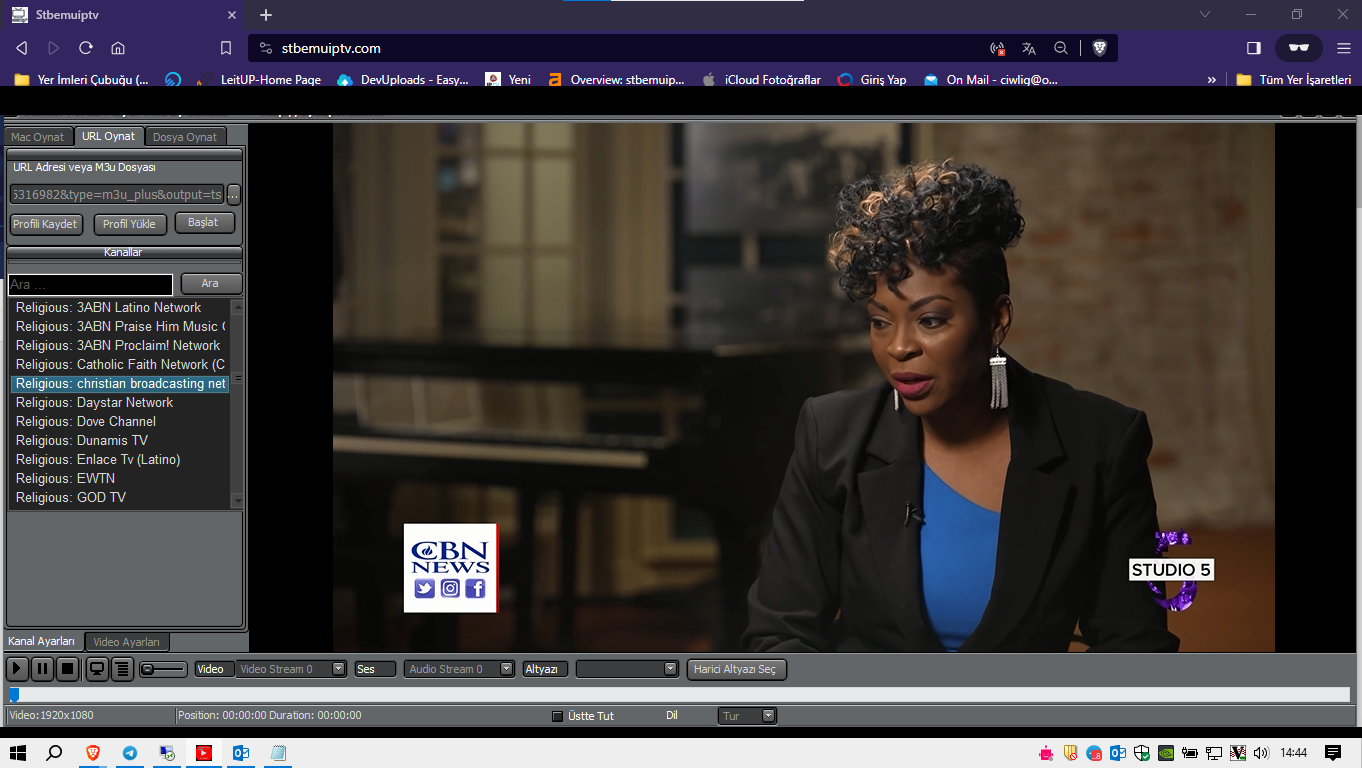Click the Harici Altyazı Seç button
1362x768 pixels.
pos(737,669)
